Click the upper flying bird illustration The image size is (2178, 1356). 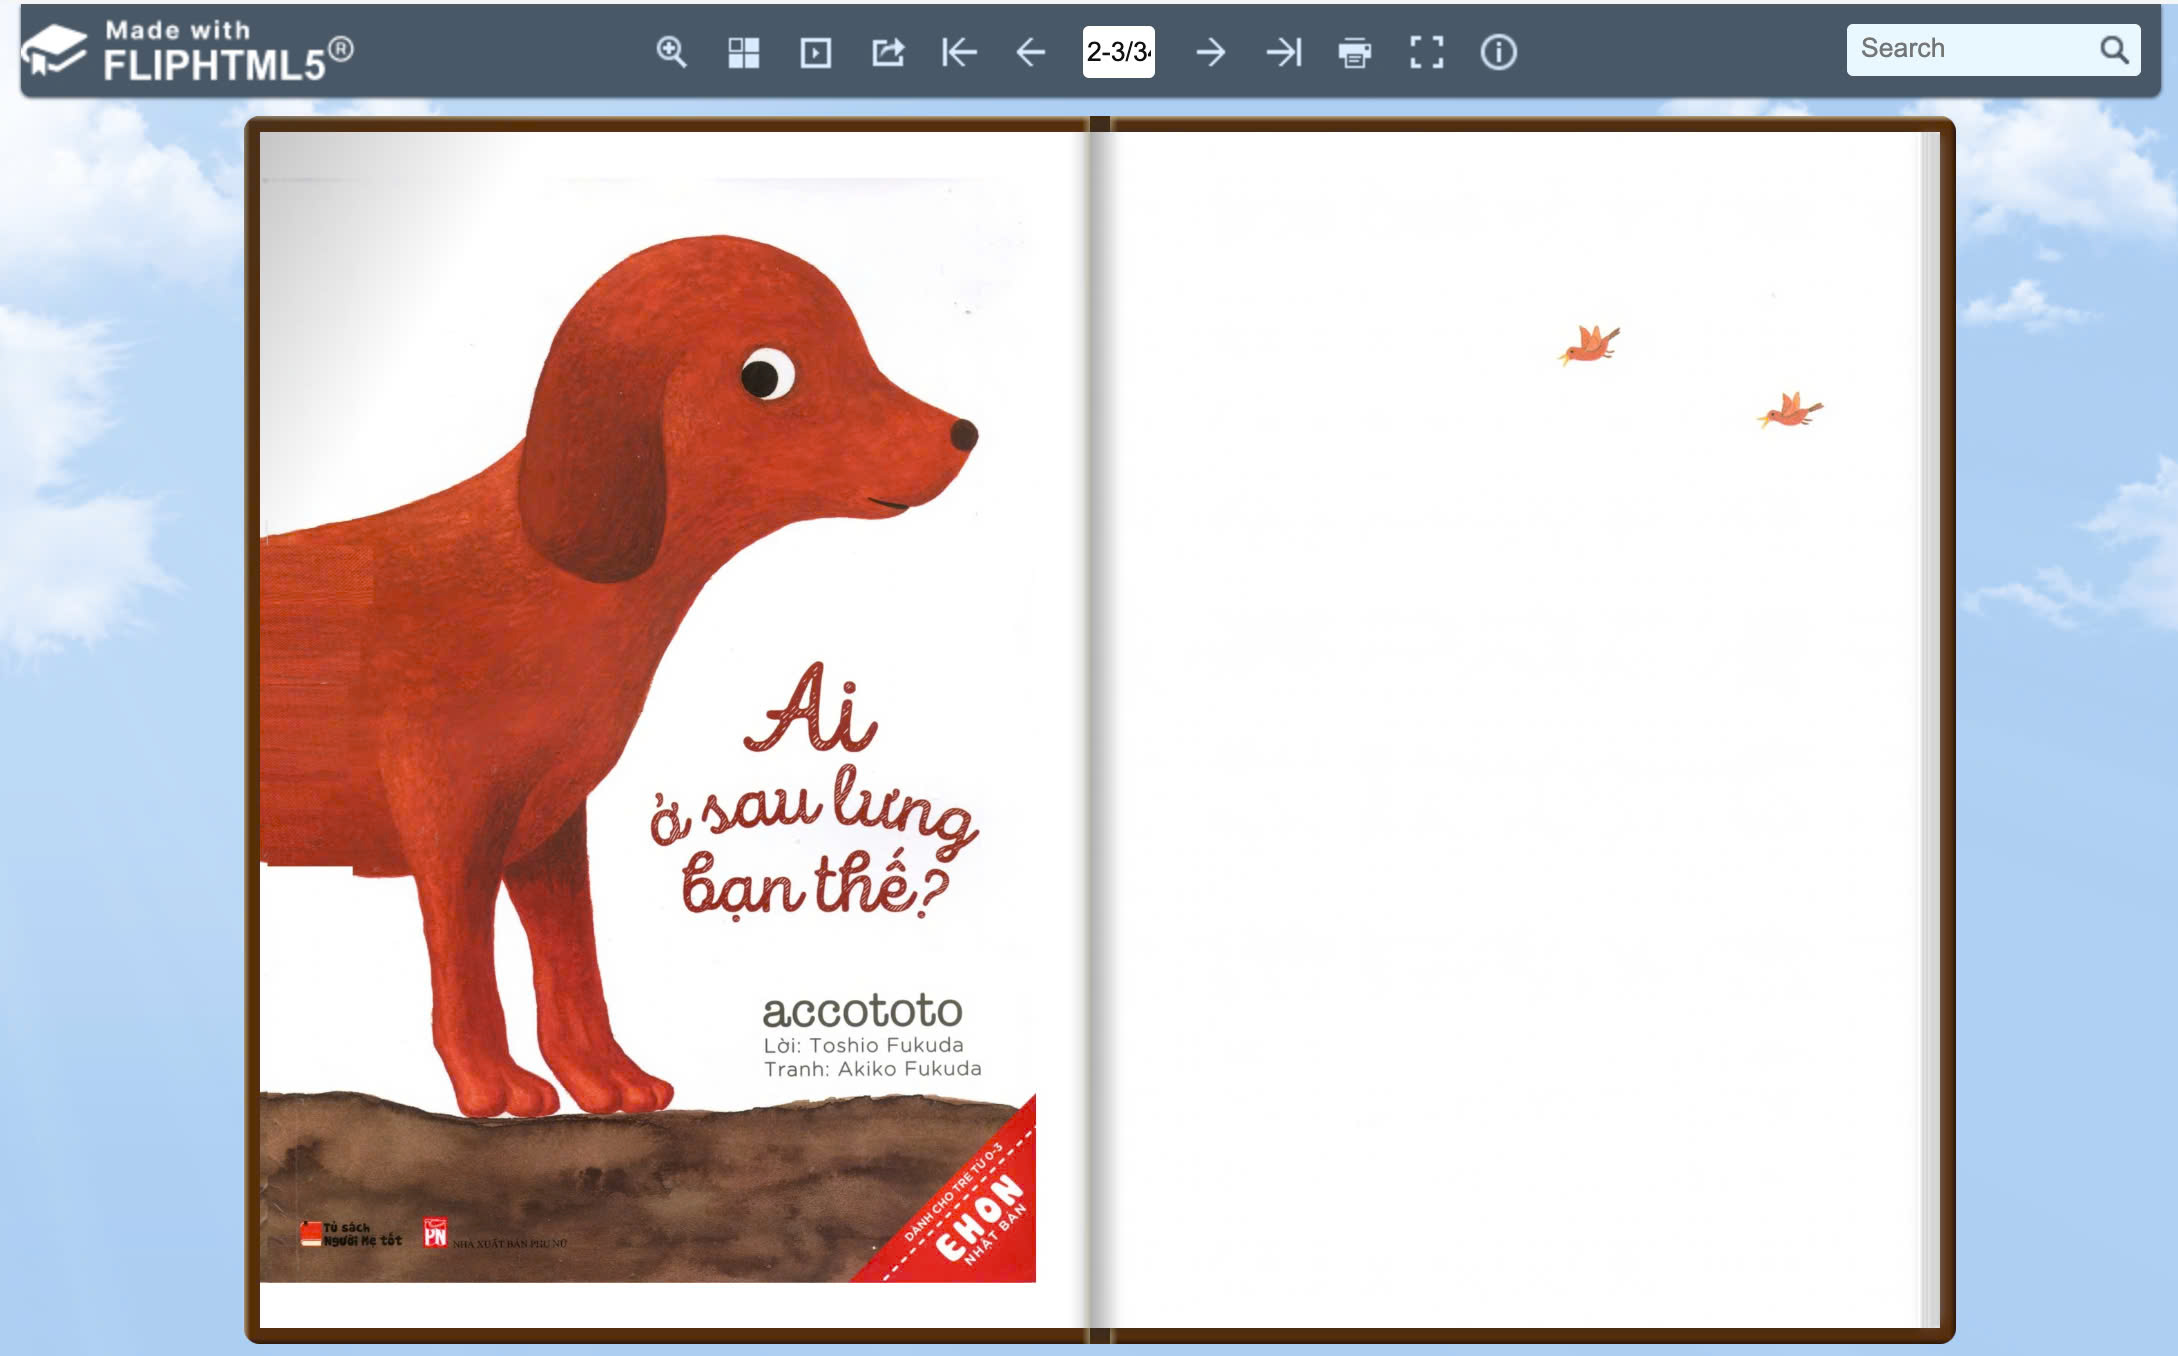point(1590,345)
